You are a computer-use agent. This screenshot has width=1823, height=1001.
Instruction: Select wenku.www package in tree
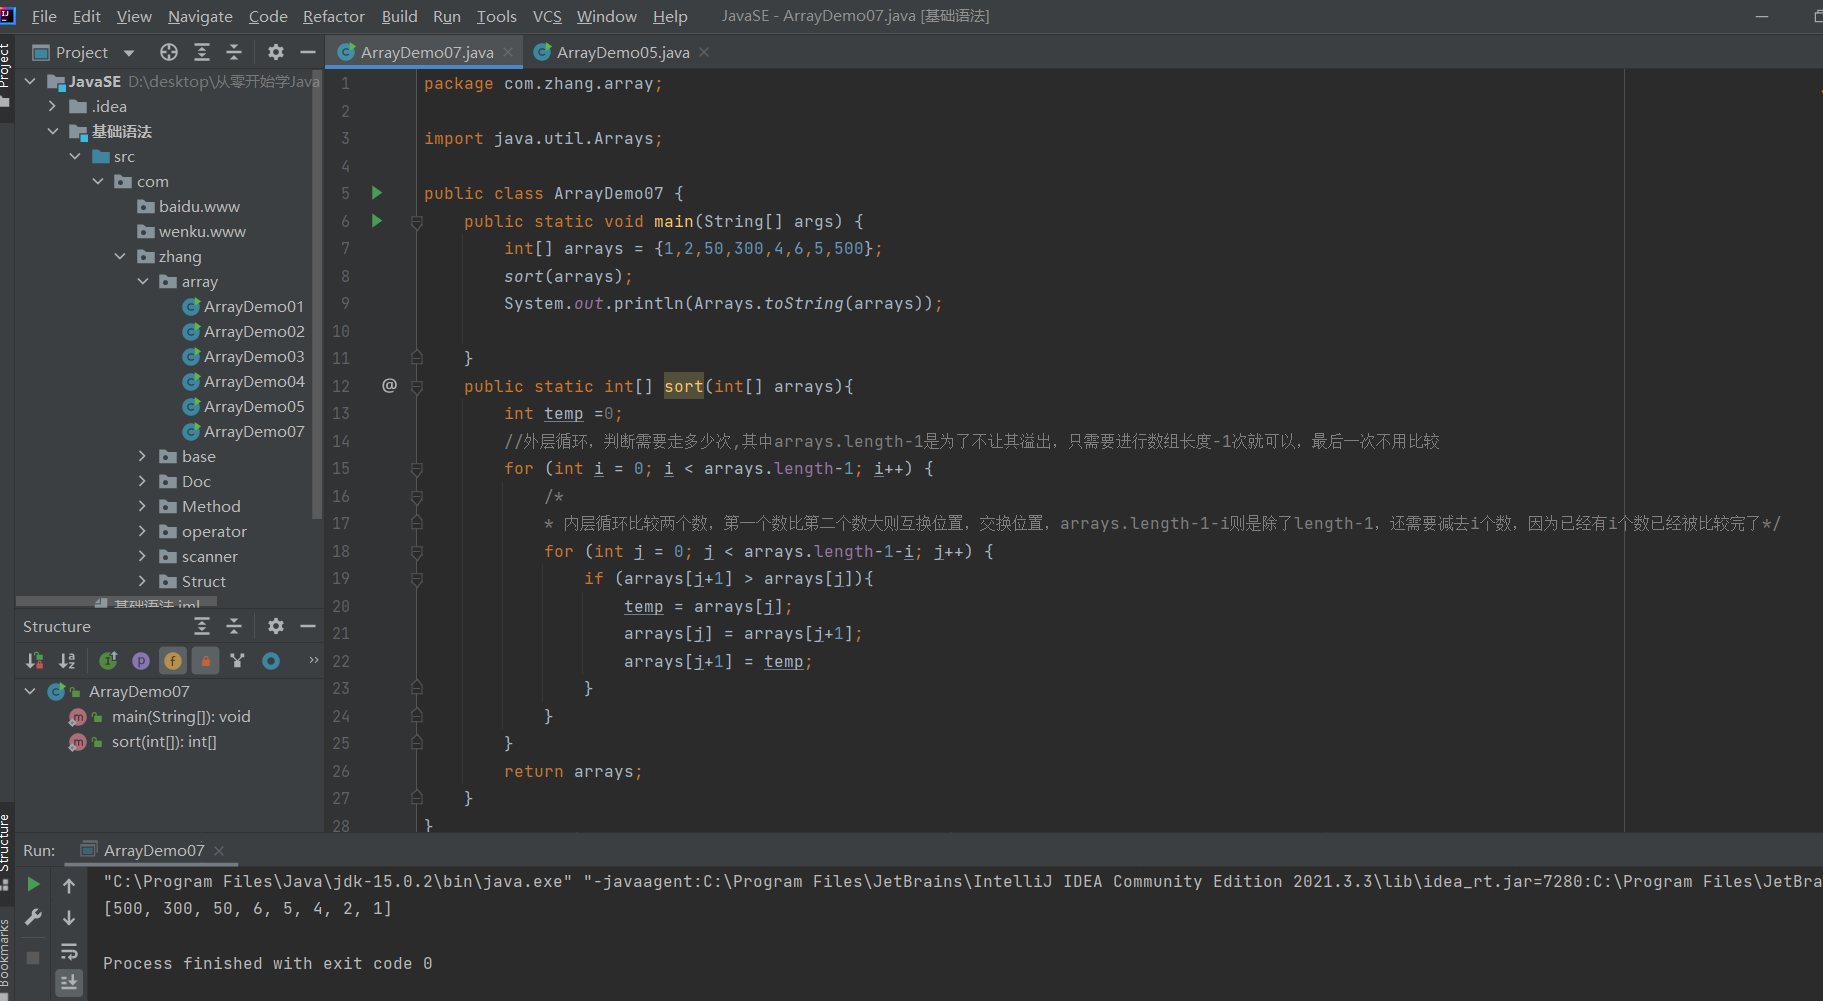[202, 231]
